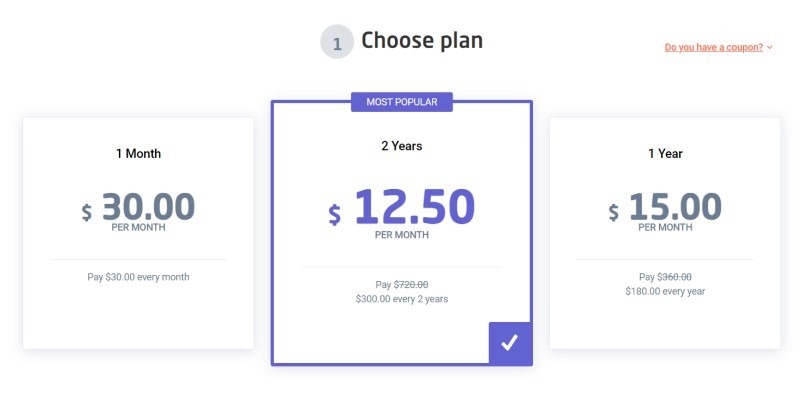
Task: Click the struck-through $720.00 price
Action: pyautogui.click(x=411, y=285)
